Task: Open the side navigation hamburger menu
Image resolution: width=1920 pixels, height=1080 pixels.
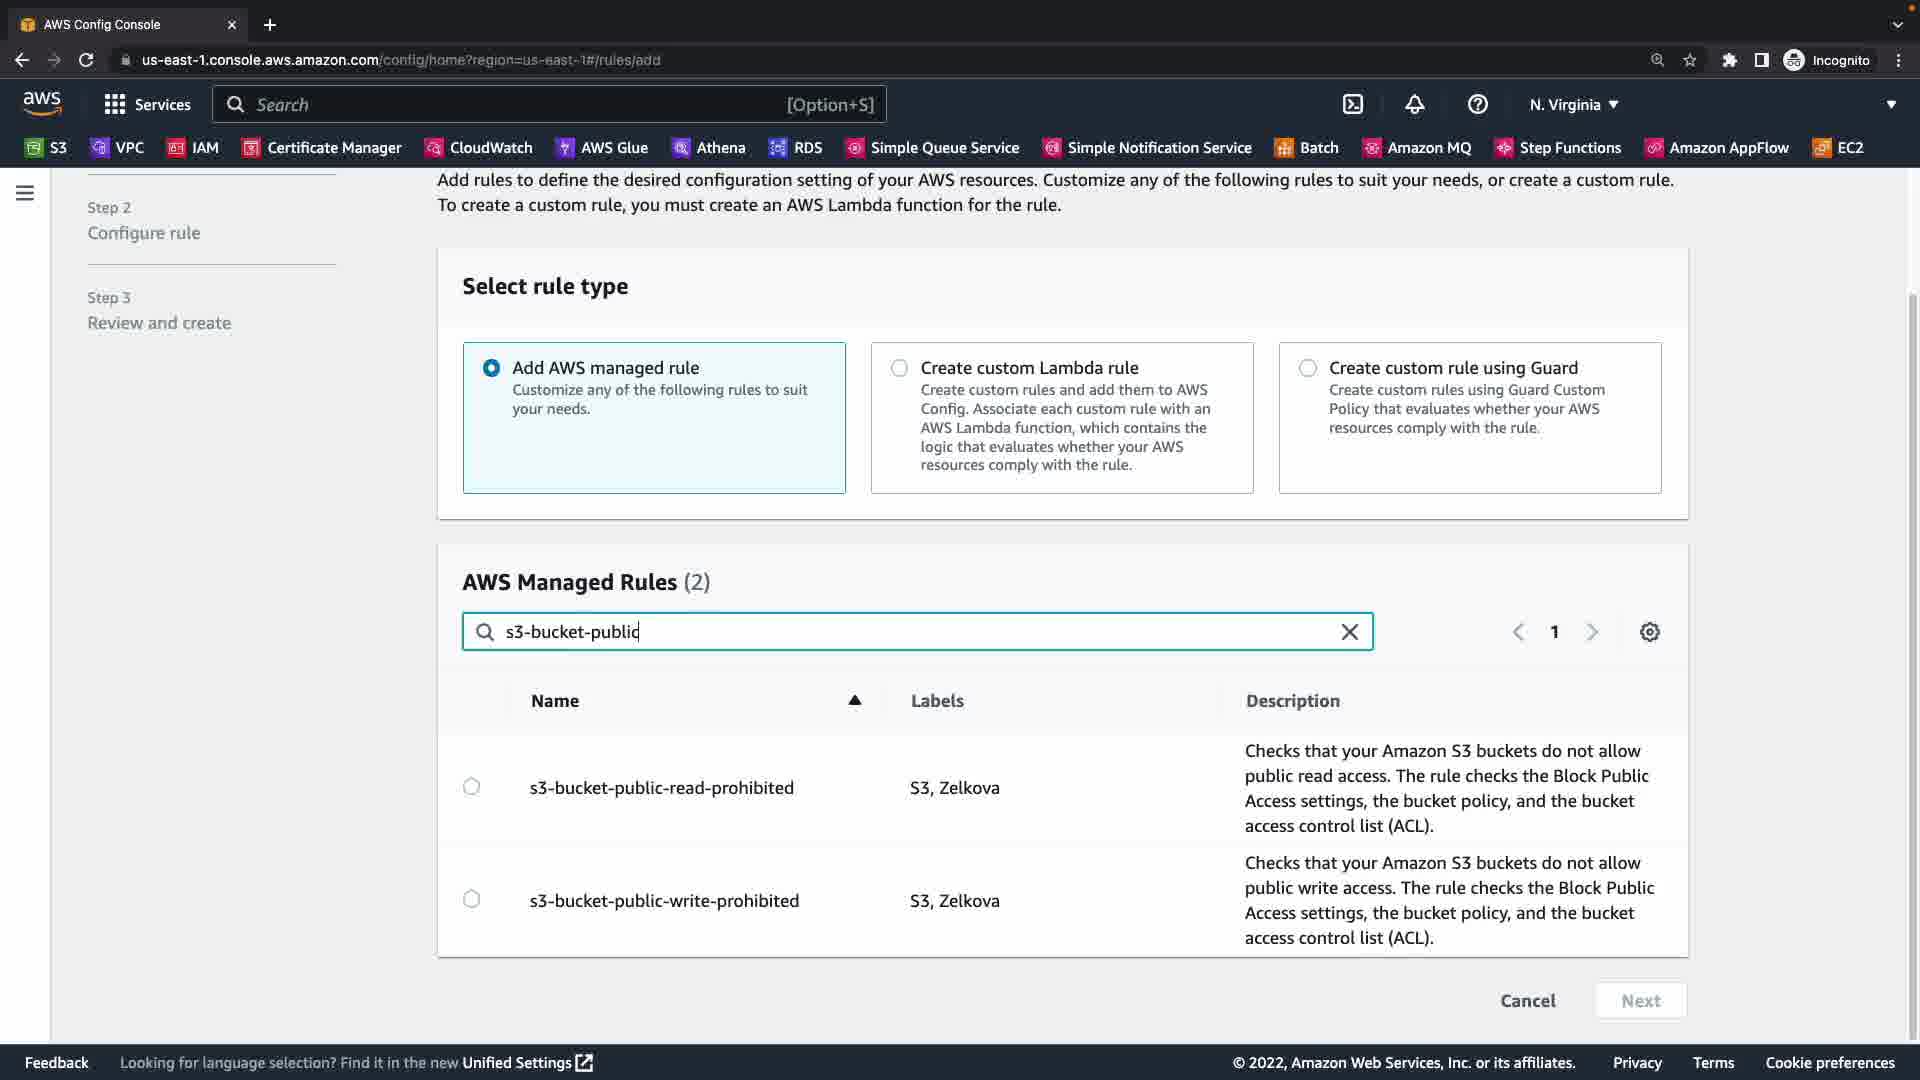Action: point(25,193)
